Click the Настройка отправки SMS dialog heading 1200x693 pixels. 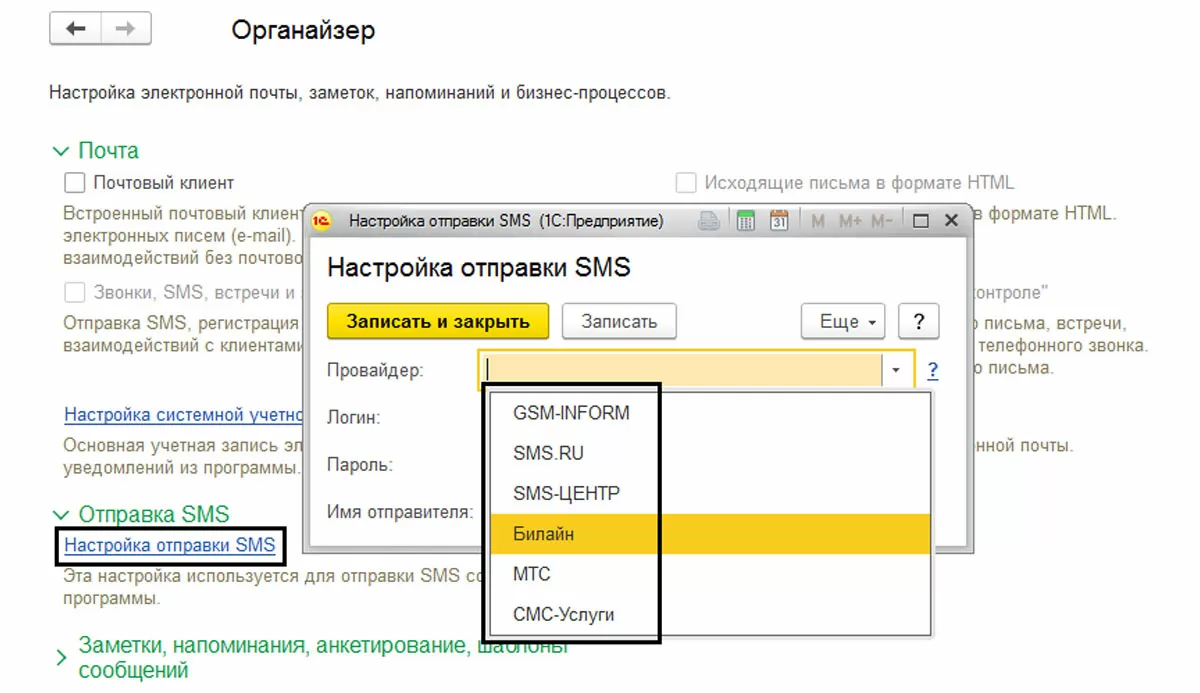pyautogui.click(x=479, y=268)
